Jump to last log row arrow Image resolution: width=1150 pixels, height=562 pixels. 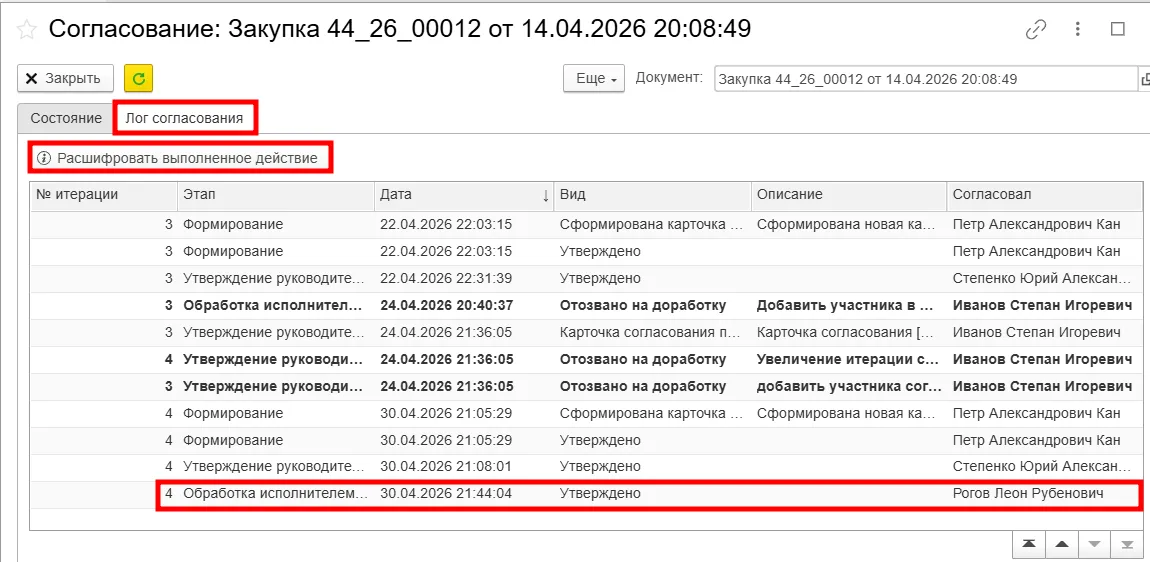1126,544
